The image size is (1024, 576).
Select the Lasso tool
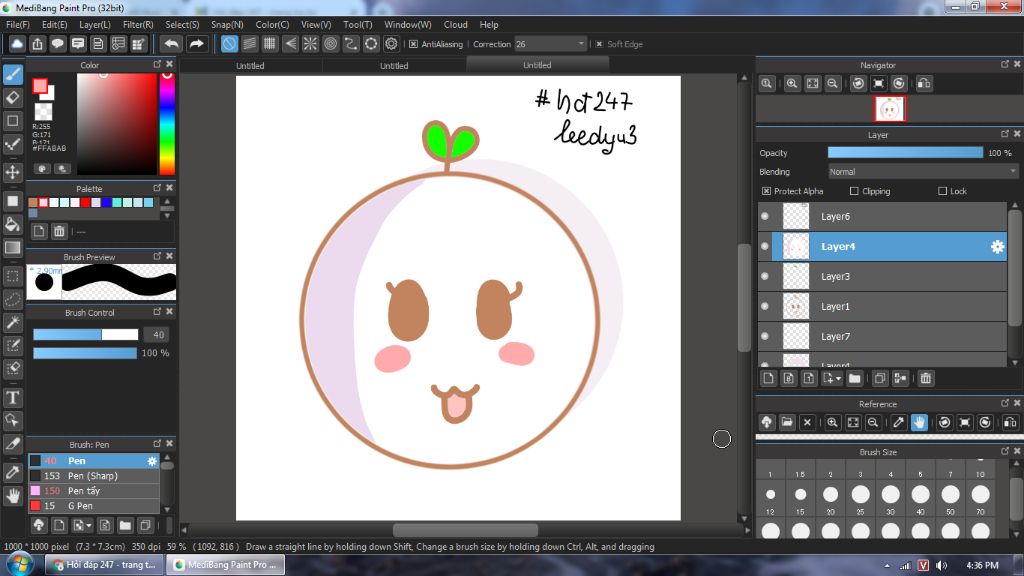point(13,299)
